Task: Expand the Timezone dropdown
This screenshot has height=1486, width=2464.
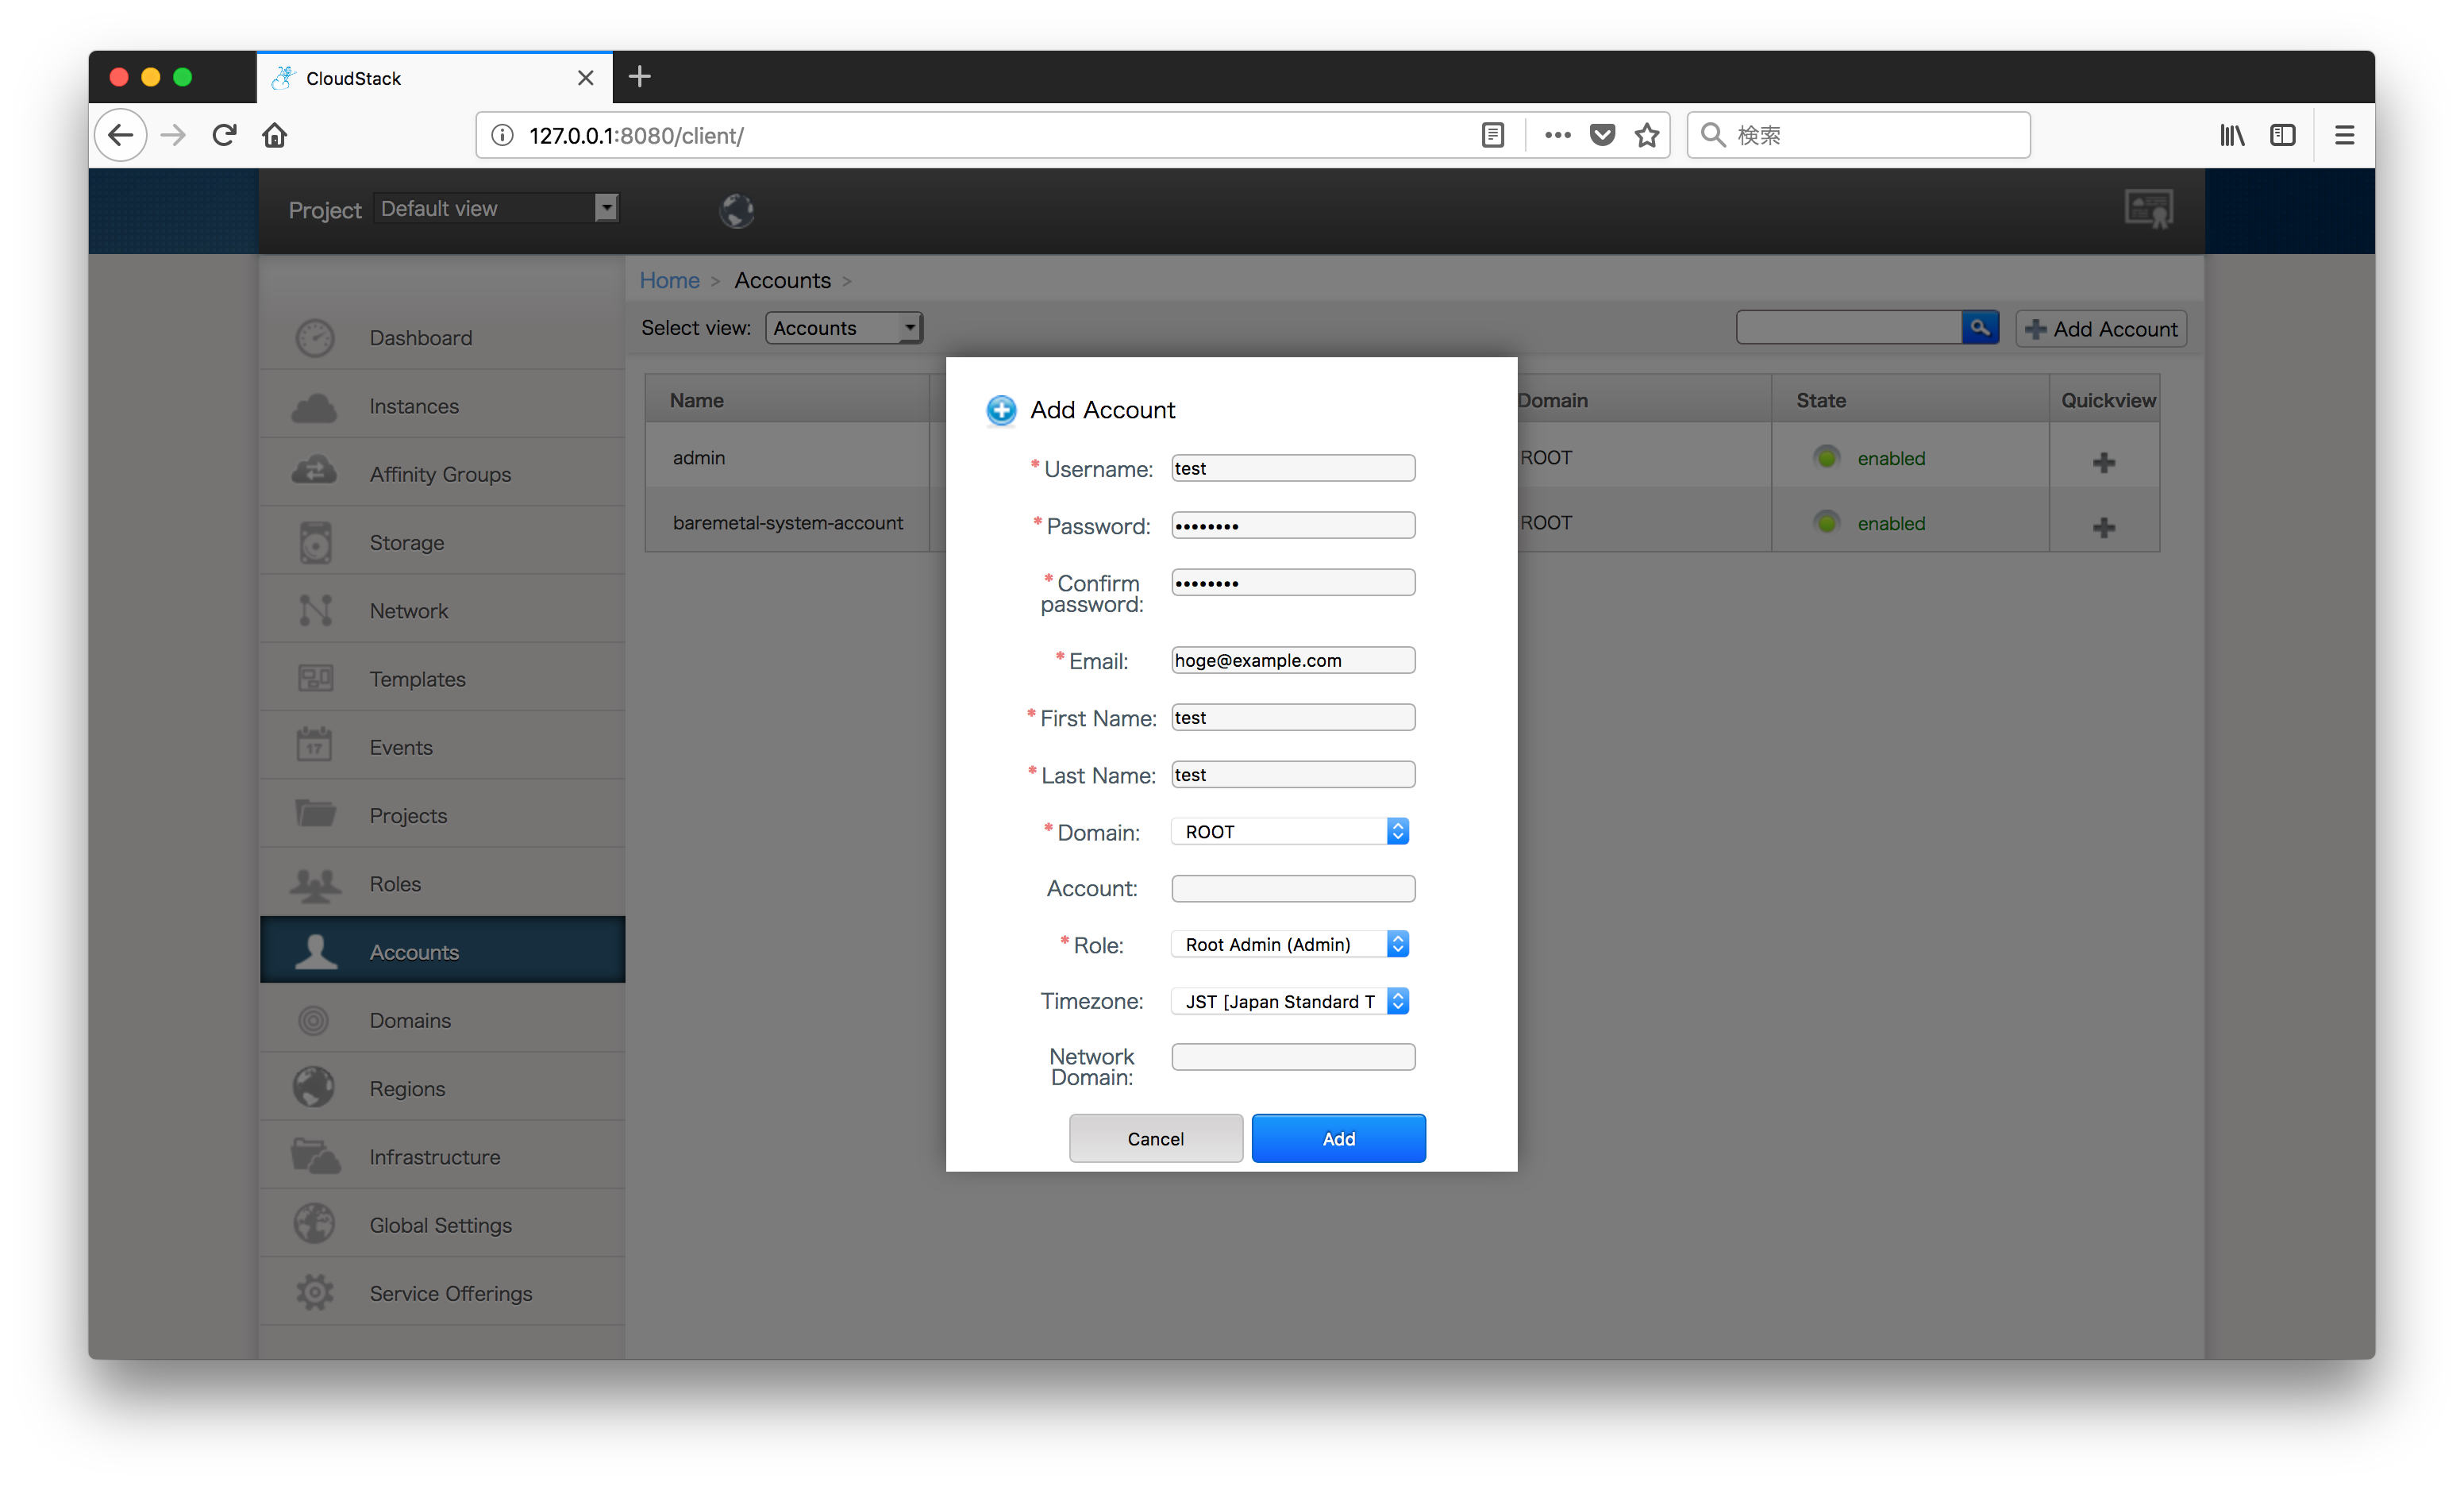Action: click(1290, 1001)
